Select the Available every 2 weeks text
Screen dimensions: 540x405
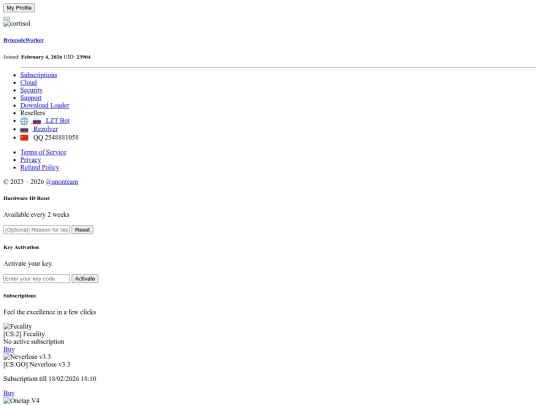point(37,215)
